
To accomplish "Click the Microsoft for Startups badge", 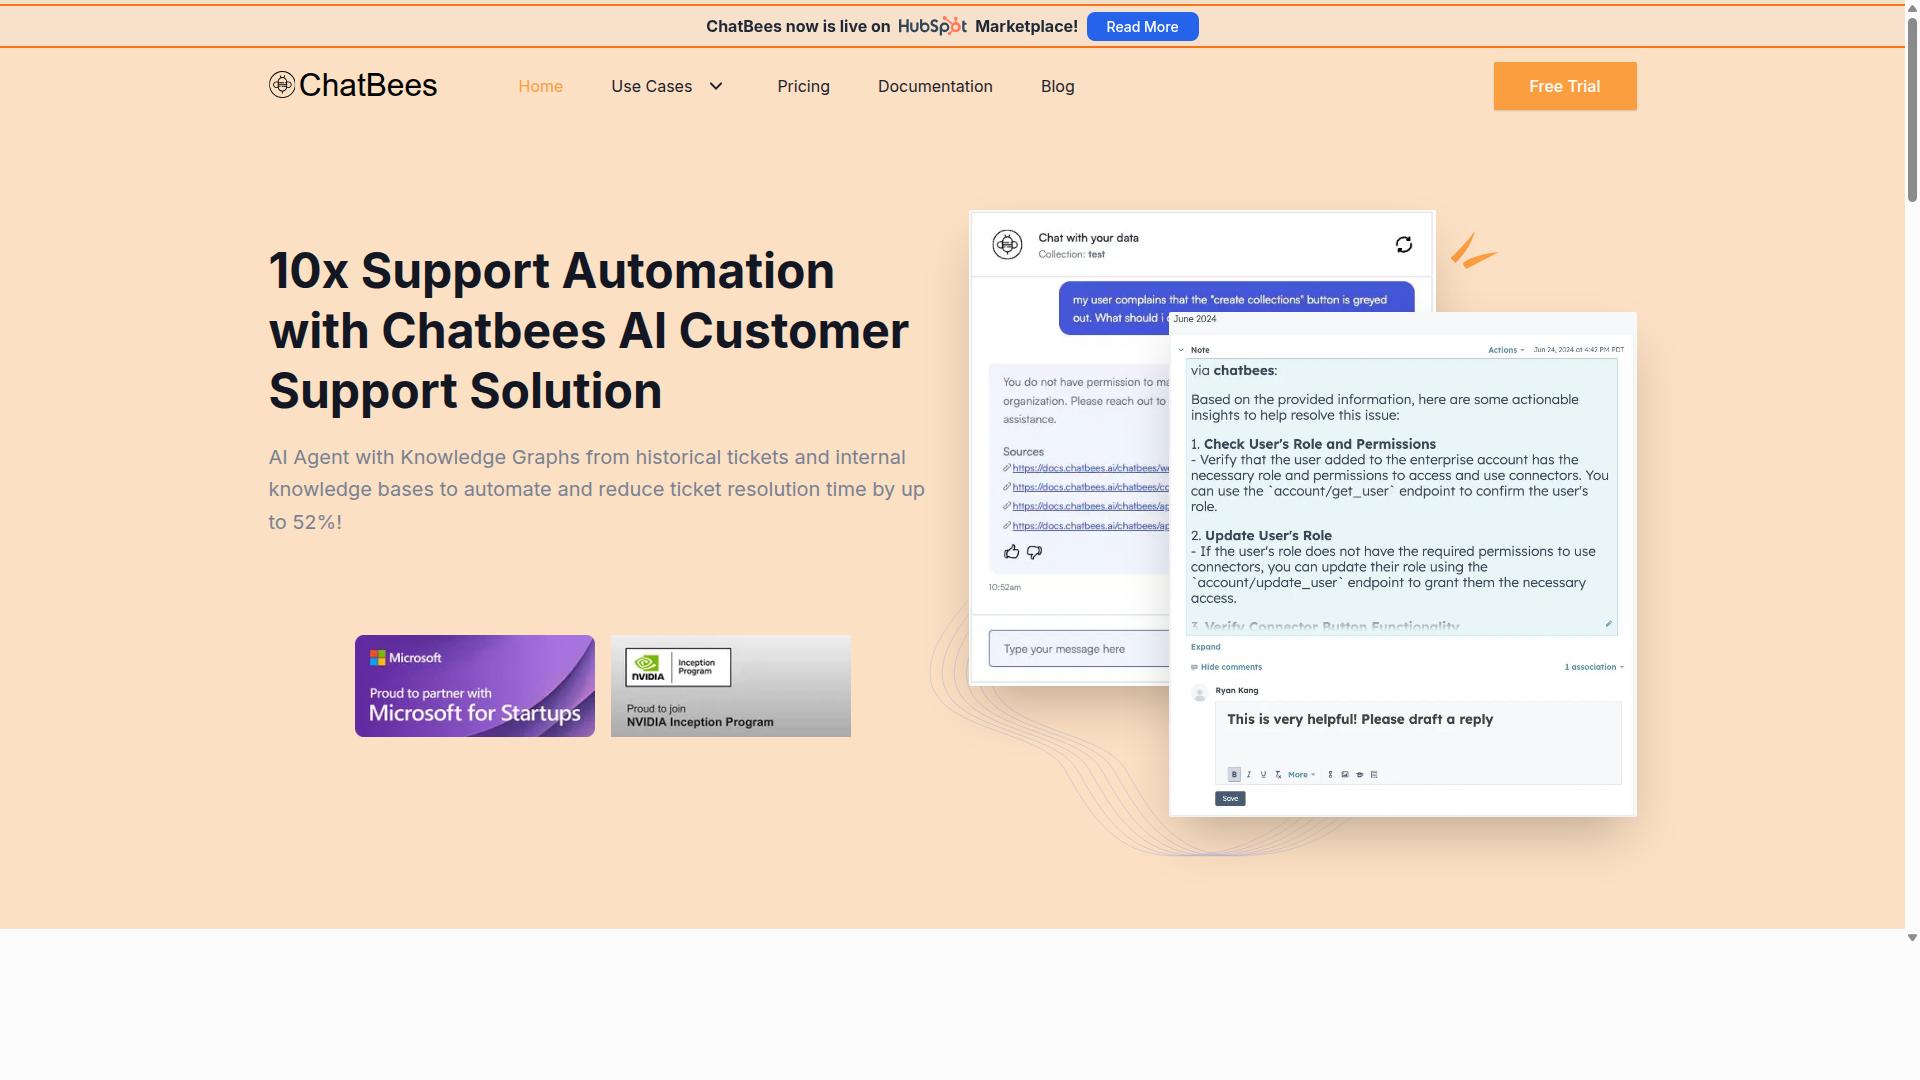I will [475, 686].
